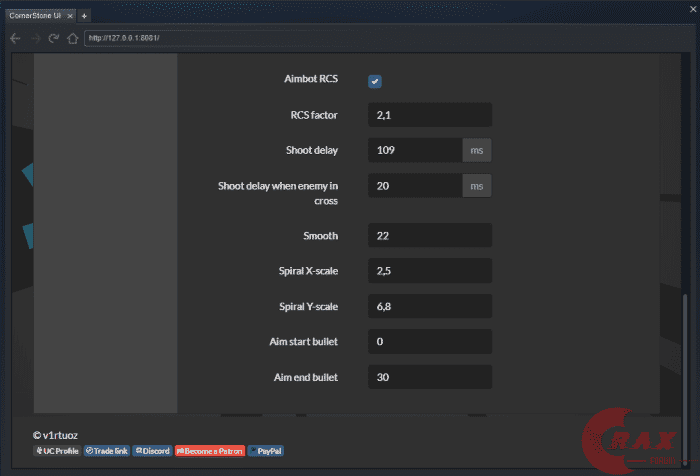Edit the RCS factor field
The height and width of the screenshot is (476, 700).
[430, 115]
